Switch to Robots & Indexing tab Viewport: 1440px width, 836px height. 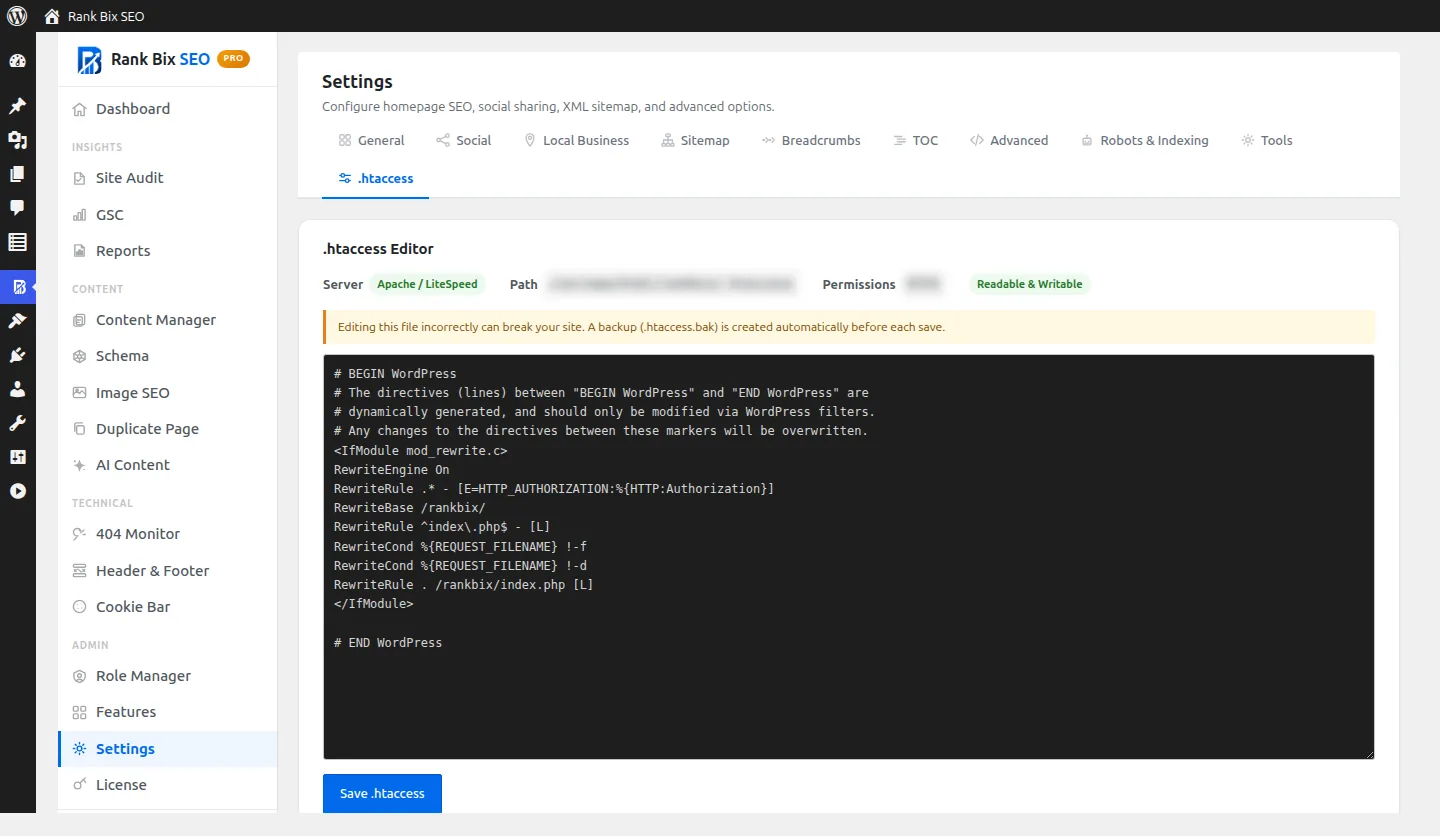pos(1145,141)
